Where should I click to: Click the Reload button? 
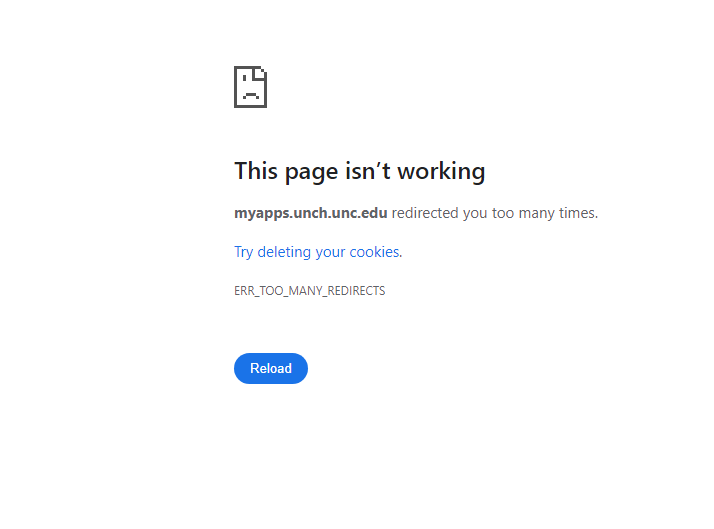pyautogui.click(x=271, y=368)
